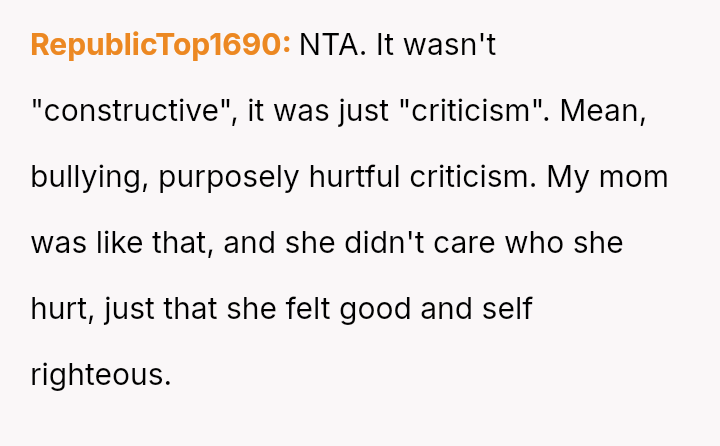Viewport: 720px width, 446px height.
Task: Click the word "righteous" on the last line
Action: coord(100,376)
